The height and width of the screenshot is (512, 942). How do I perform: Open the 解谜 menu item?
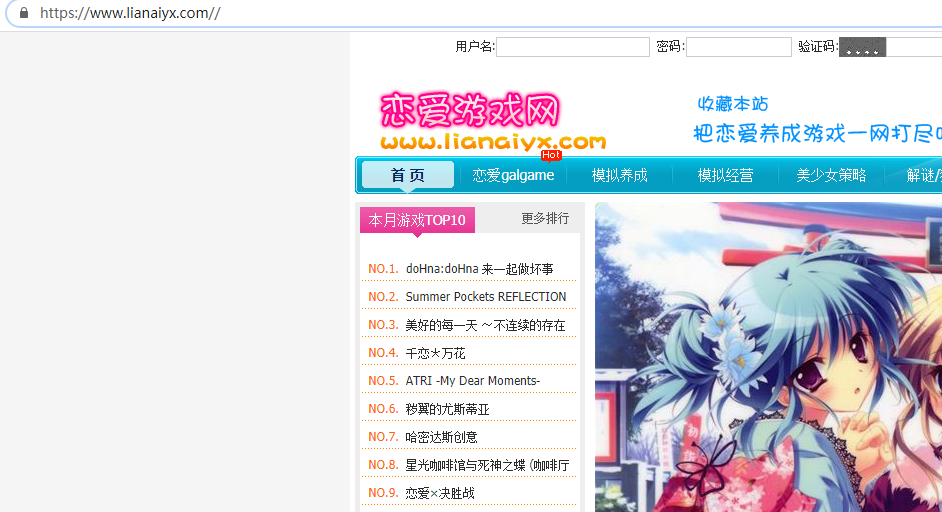click(x=924, y=175)
